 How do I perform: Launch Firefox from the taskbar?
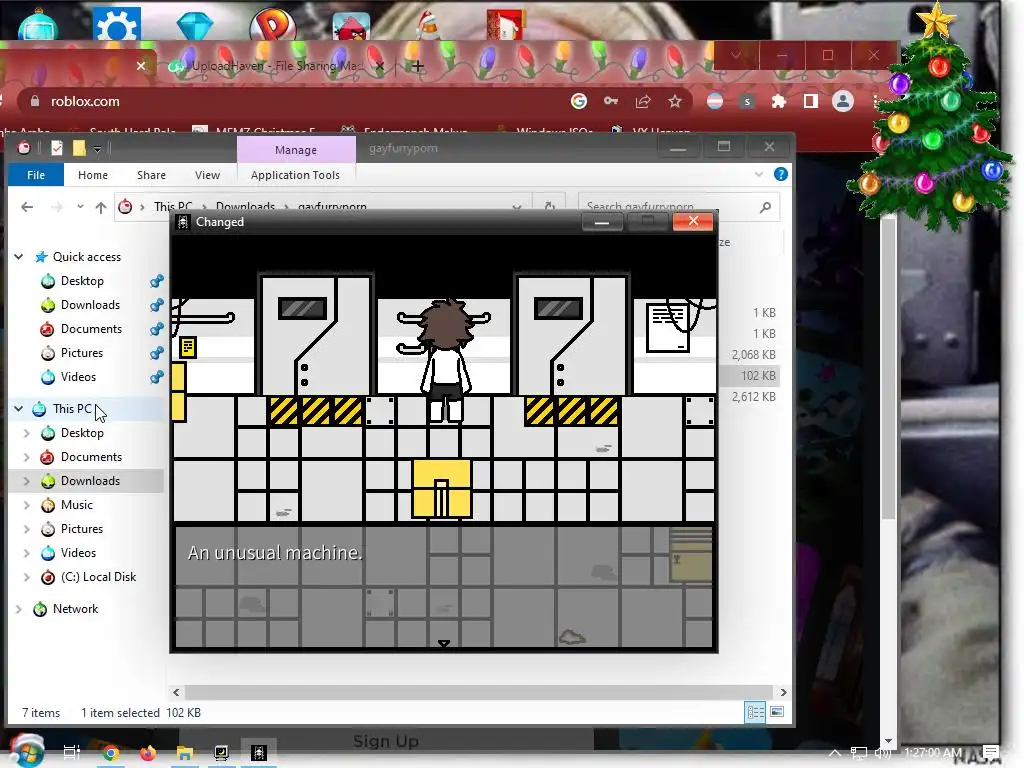(148, 753)
